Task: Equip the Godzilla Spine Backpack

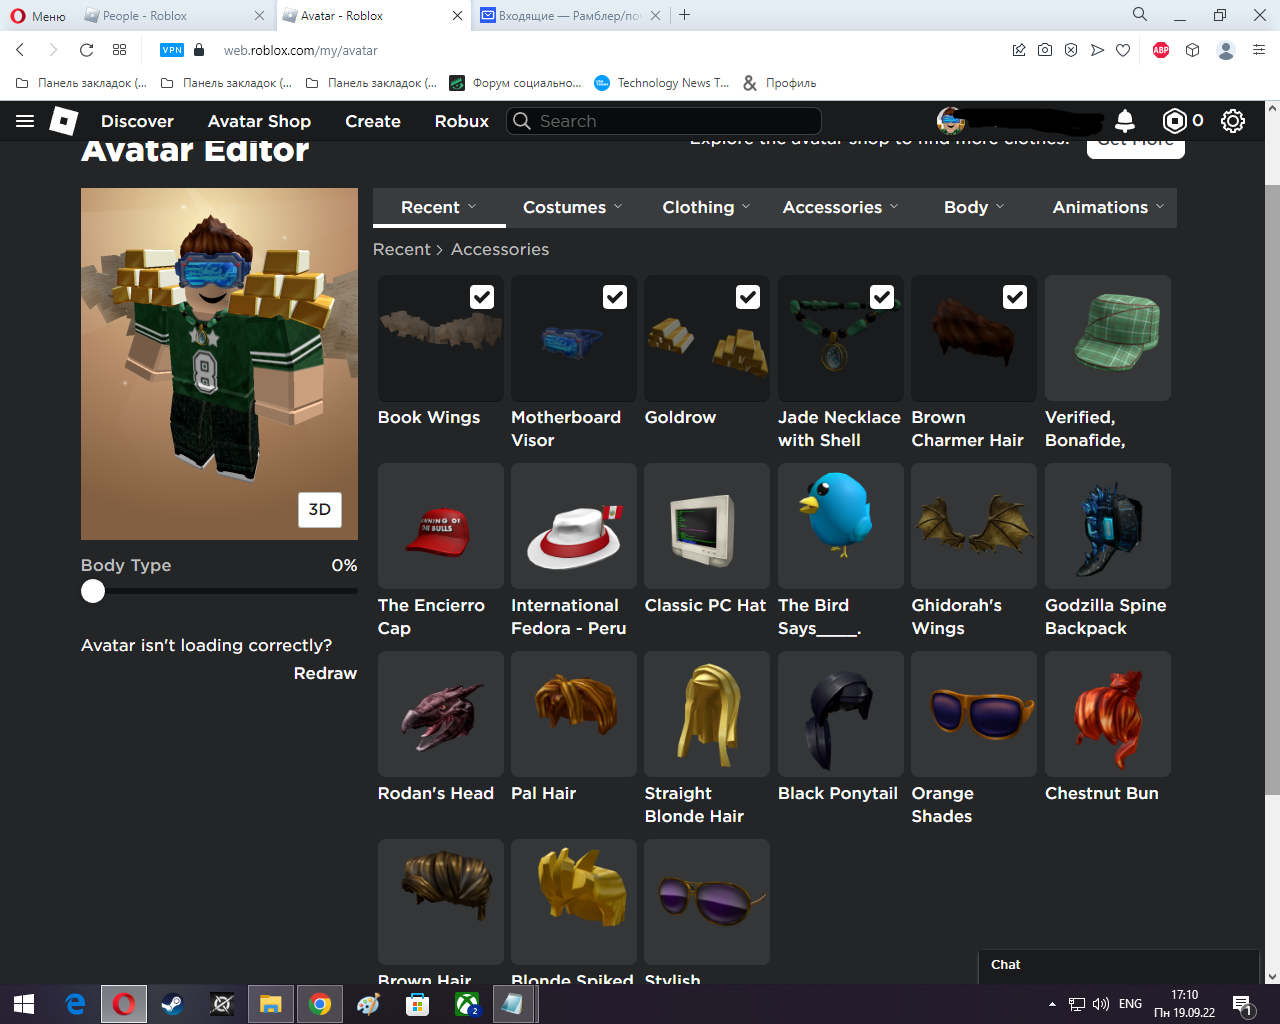Action: click(x=1108, y=526)
